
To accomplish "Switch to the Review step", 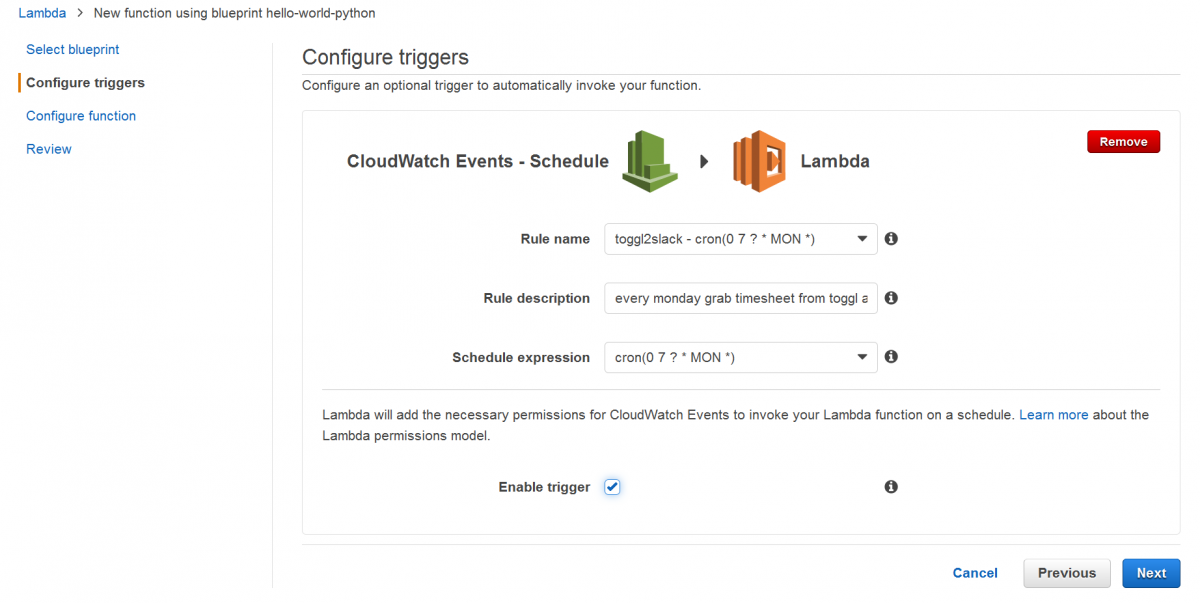I will pyautogui.click(x=48, y=148).
